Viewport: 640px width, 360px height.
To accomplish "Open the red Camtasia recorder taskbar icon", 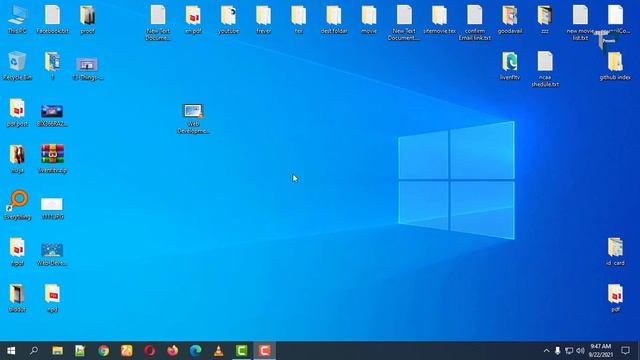I will pyautogui.click(x=264, y=351).
